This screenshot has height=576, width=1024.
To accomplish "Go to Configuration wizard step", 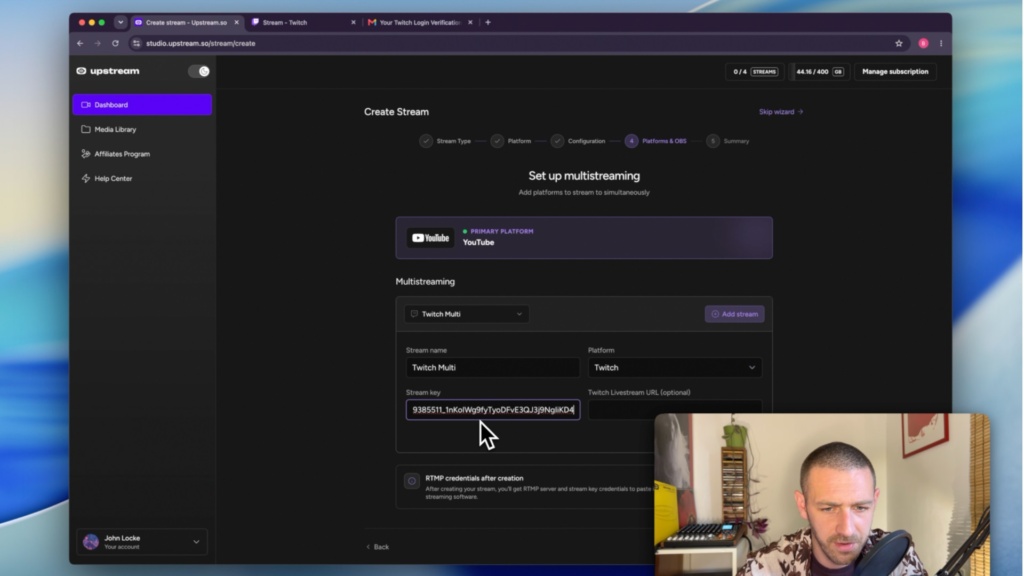I will [x=578, y=141].
